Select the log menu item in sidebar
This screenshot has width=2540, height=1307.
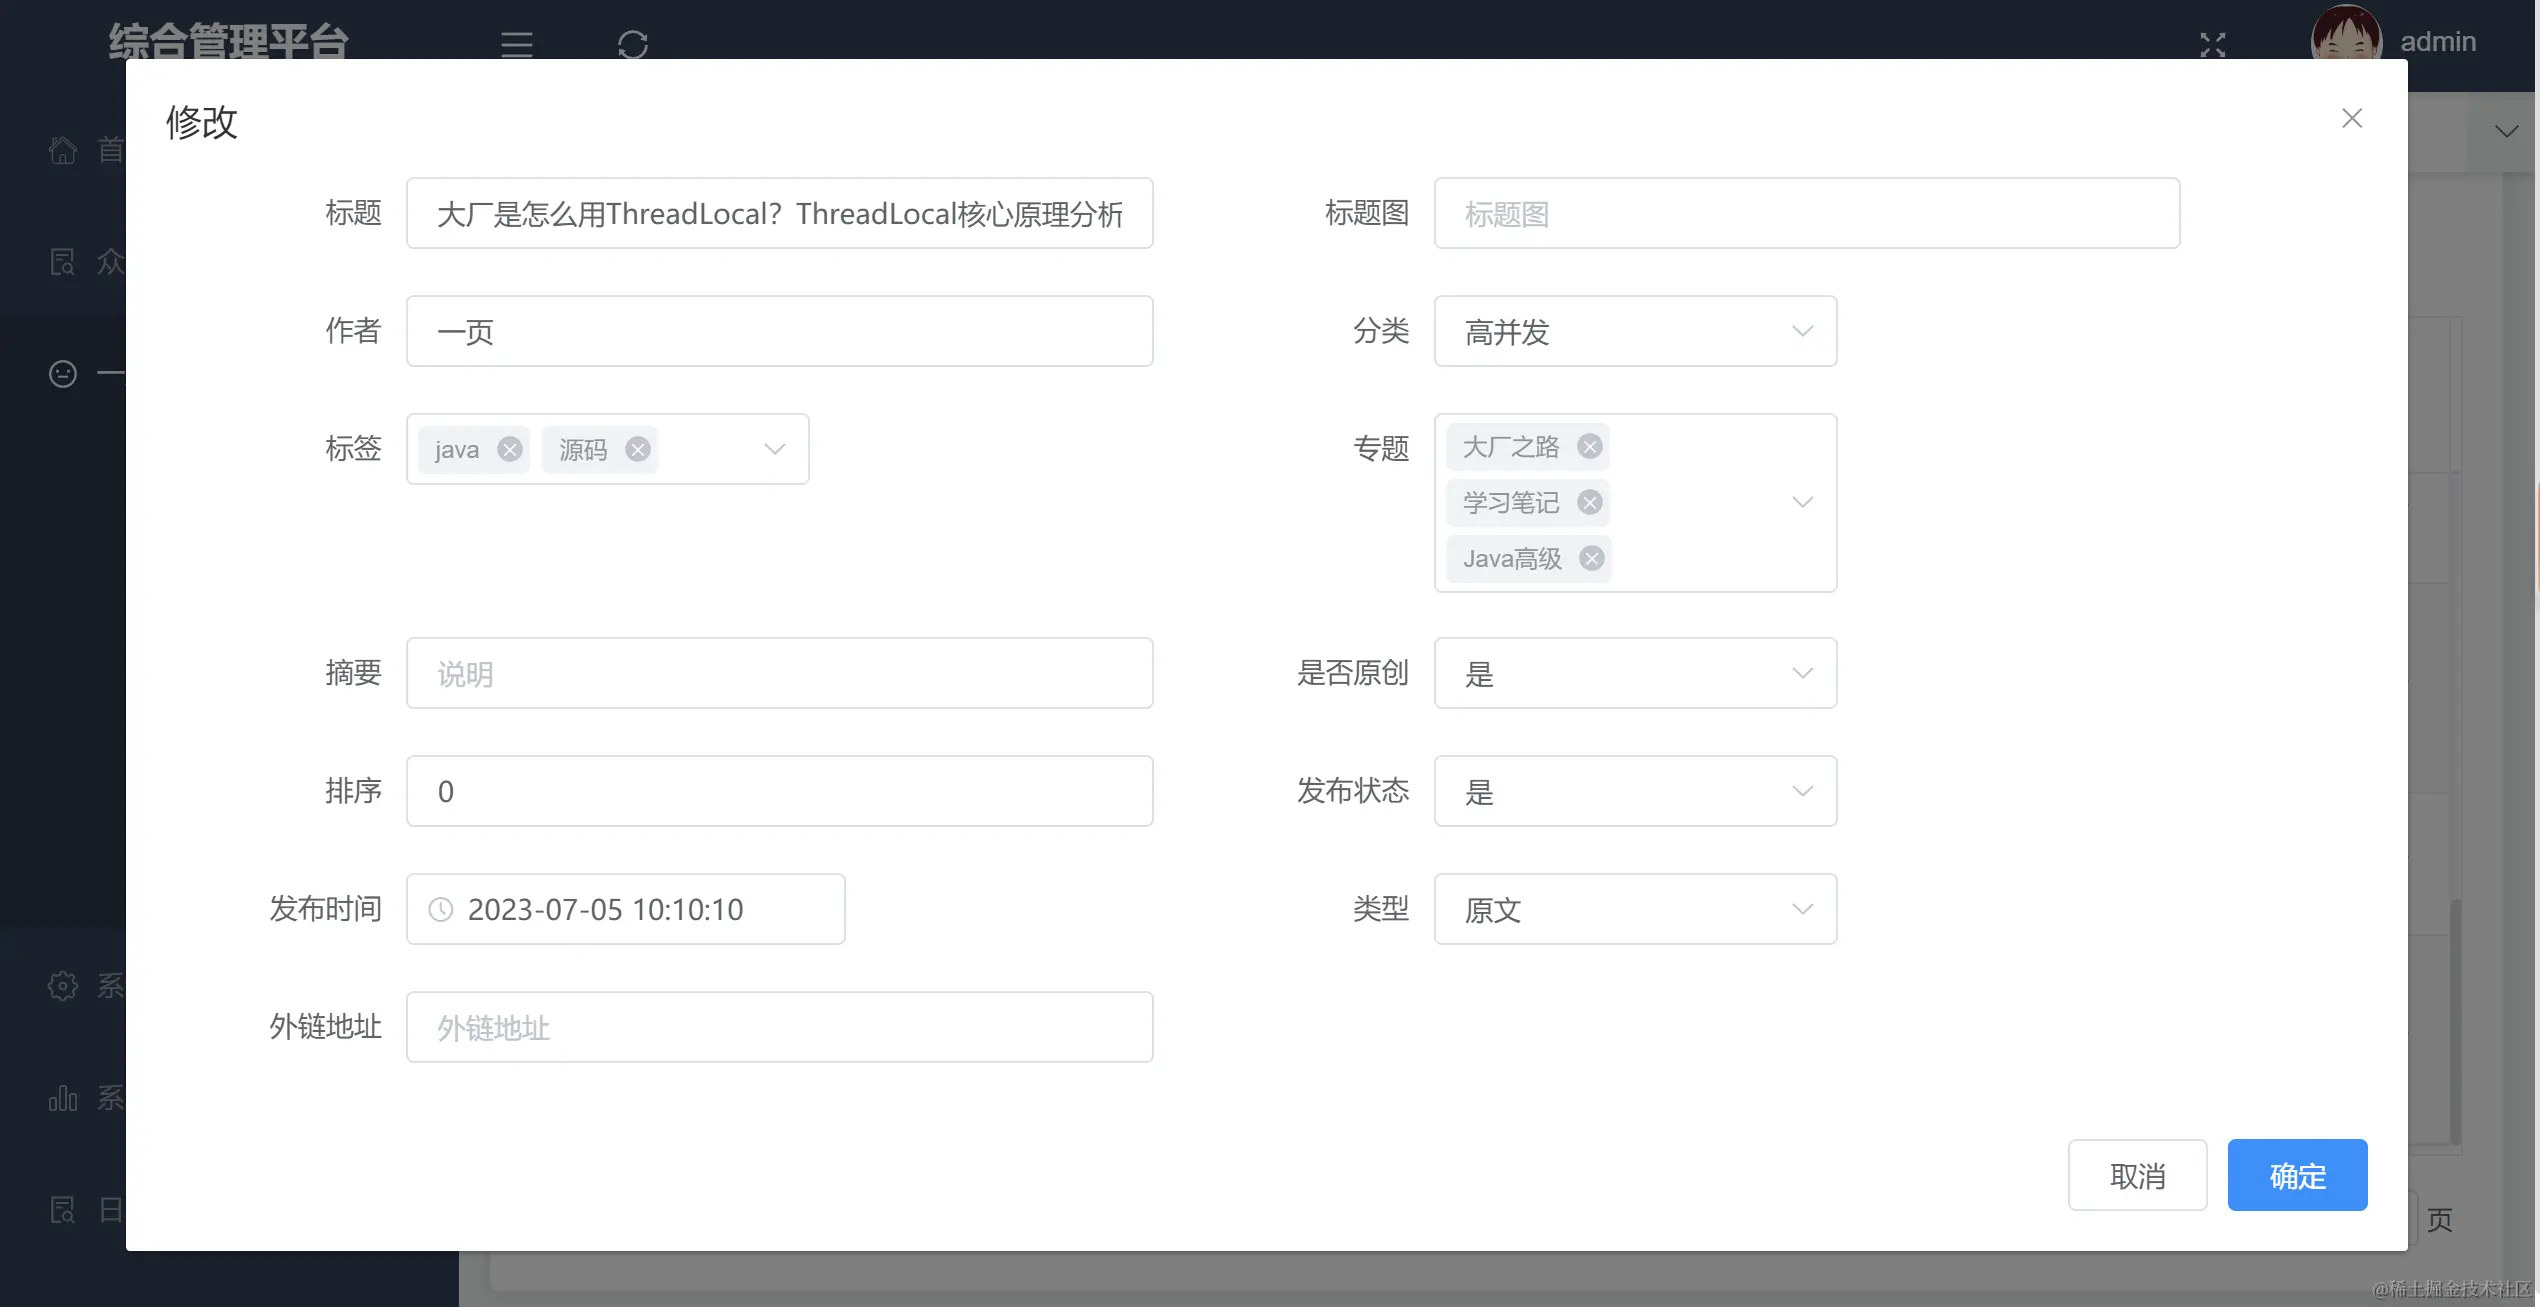[62, 1210]
